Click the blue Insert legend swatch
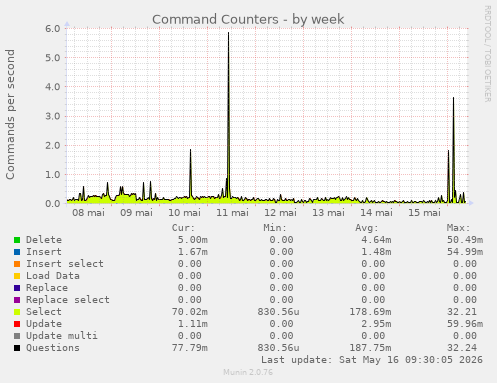Image resolution: width=497 pixels, height=383 pixels. 17,252
